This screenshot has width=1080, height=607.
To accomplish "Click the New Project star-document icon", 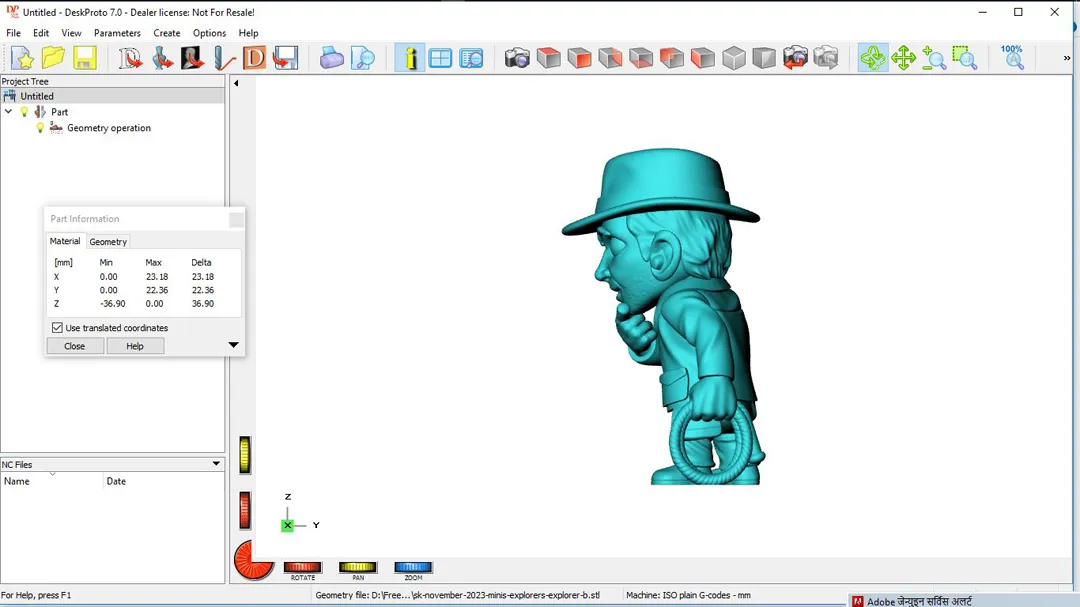I will (22, 58).
